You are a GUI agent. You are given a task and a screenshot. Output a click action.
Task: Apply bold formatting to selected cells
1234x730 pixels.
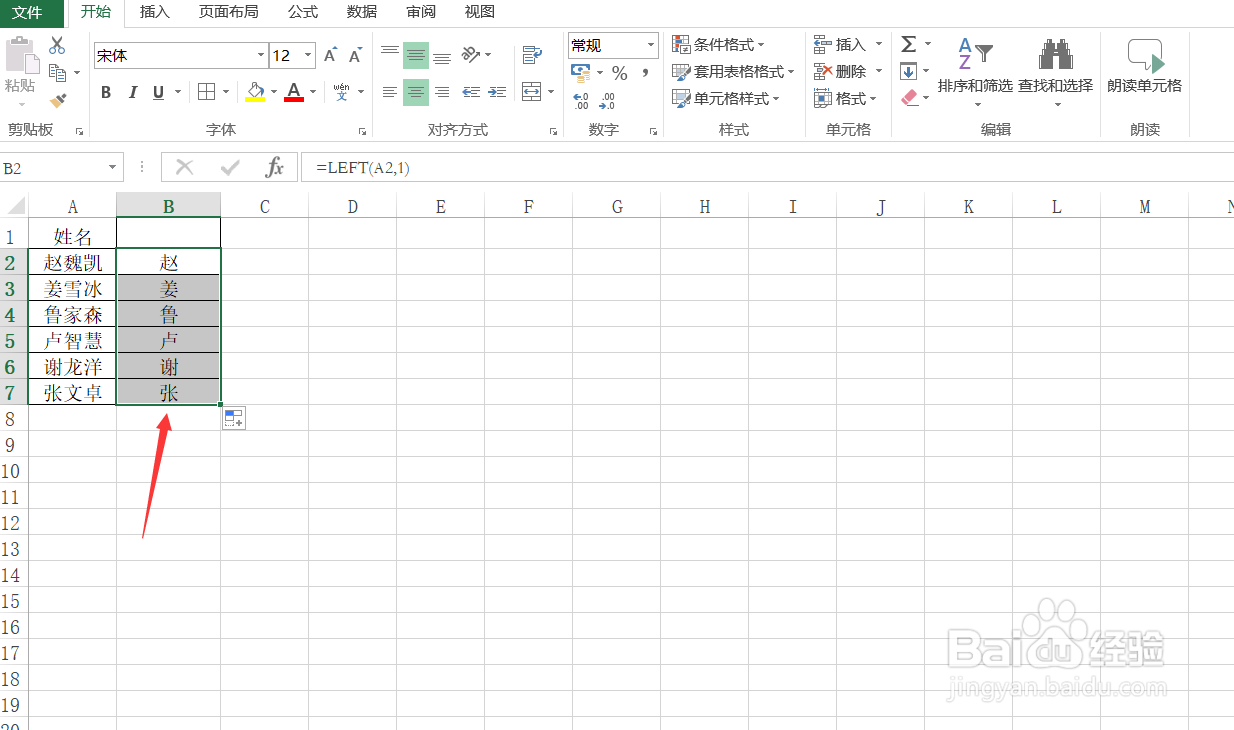click(x=105, y=92)
